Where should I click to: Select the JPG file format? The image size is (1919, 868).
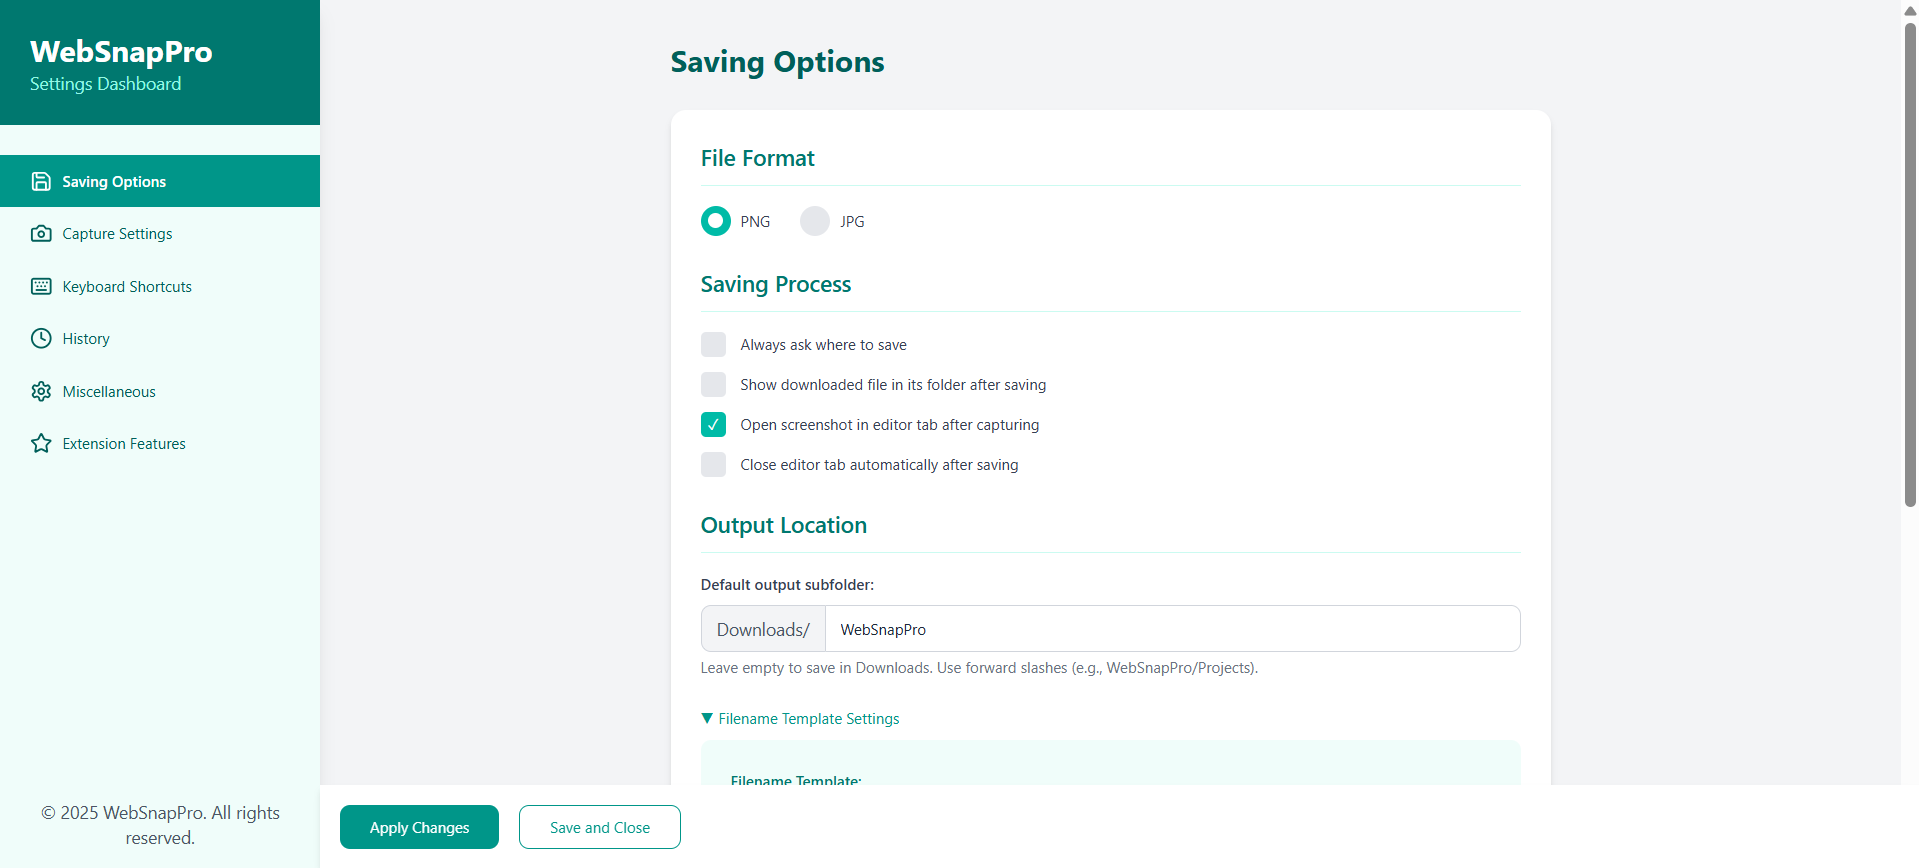tap(815, 221)
